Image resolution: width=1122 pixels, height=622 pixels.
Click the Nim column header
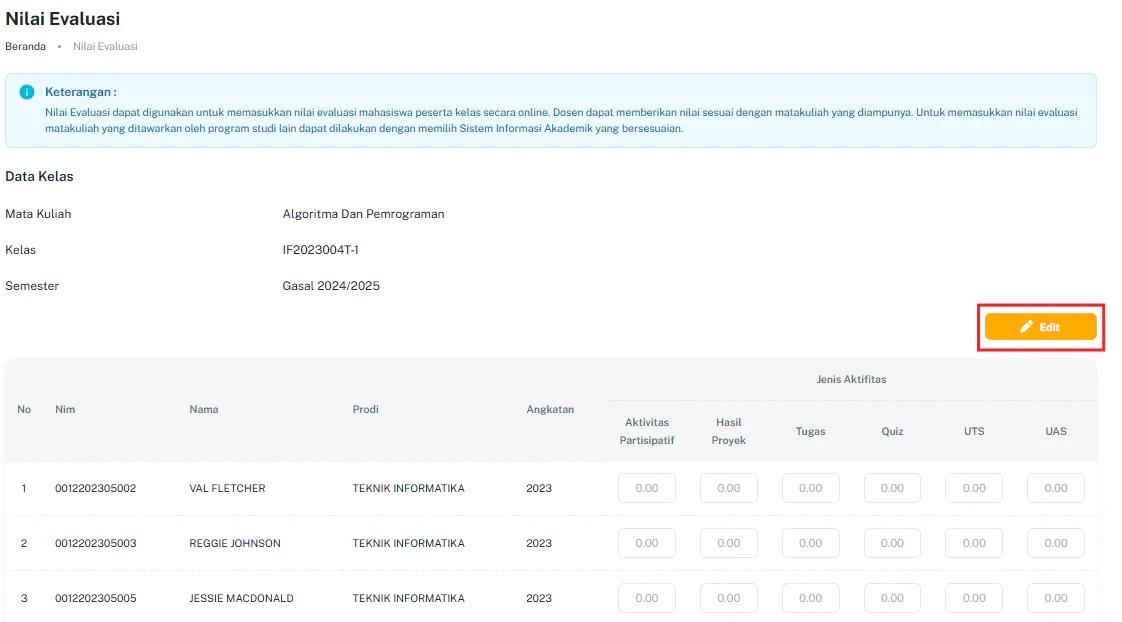pyautogui.click(x=65, y=409)
